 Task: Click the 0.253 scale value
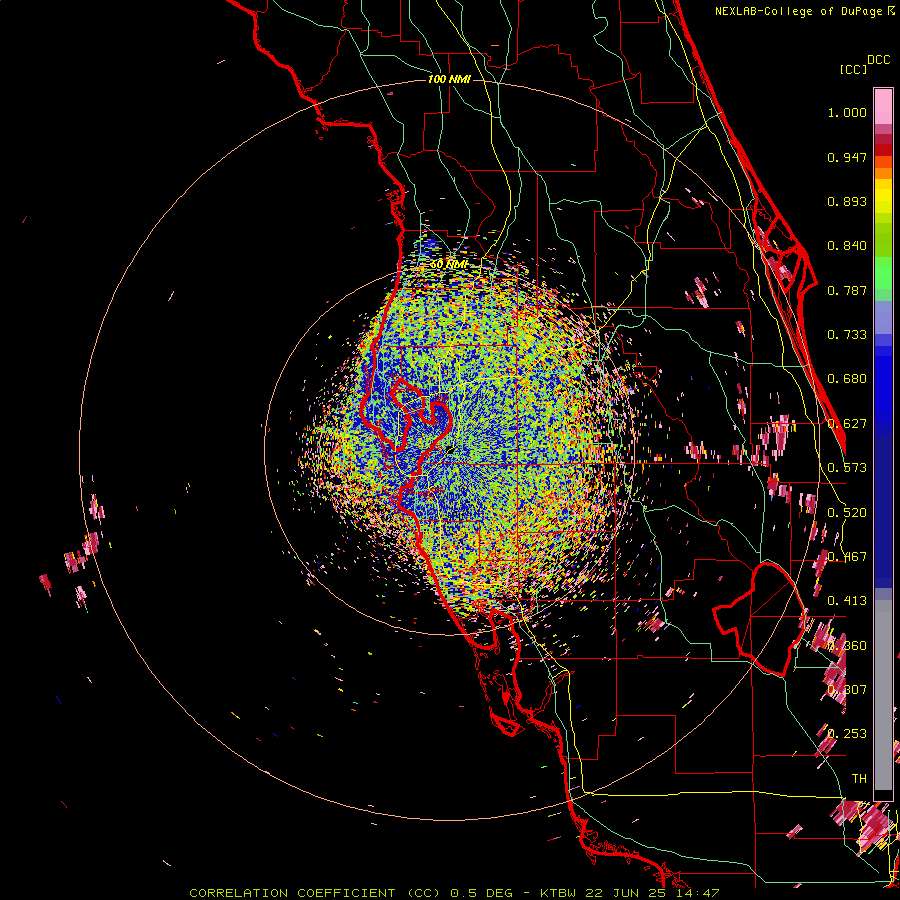click(847, 734)
